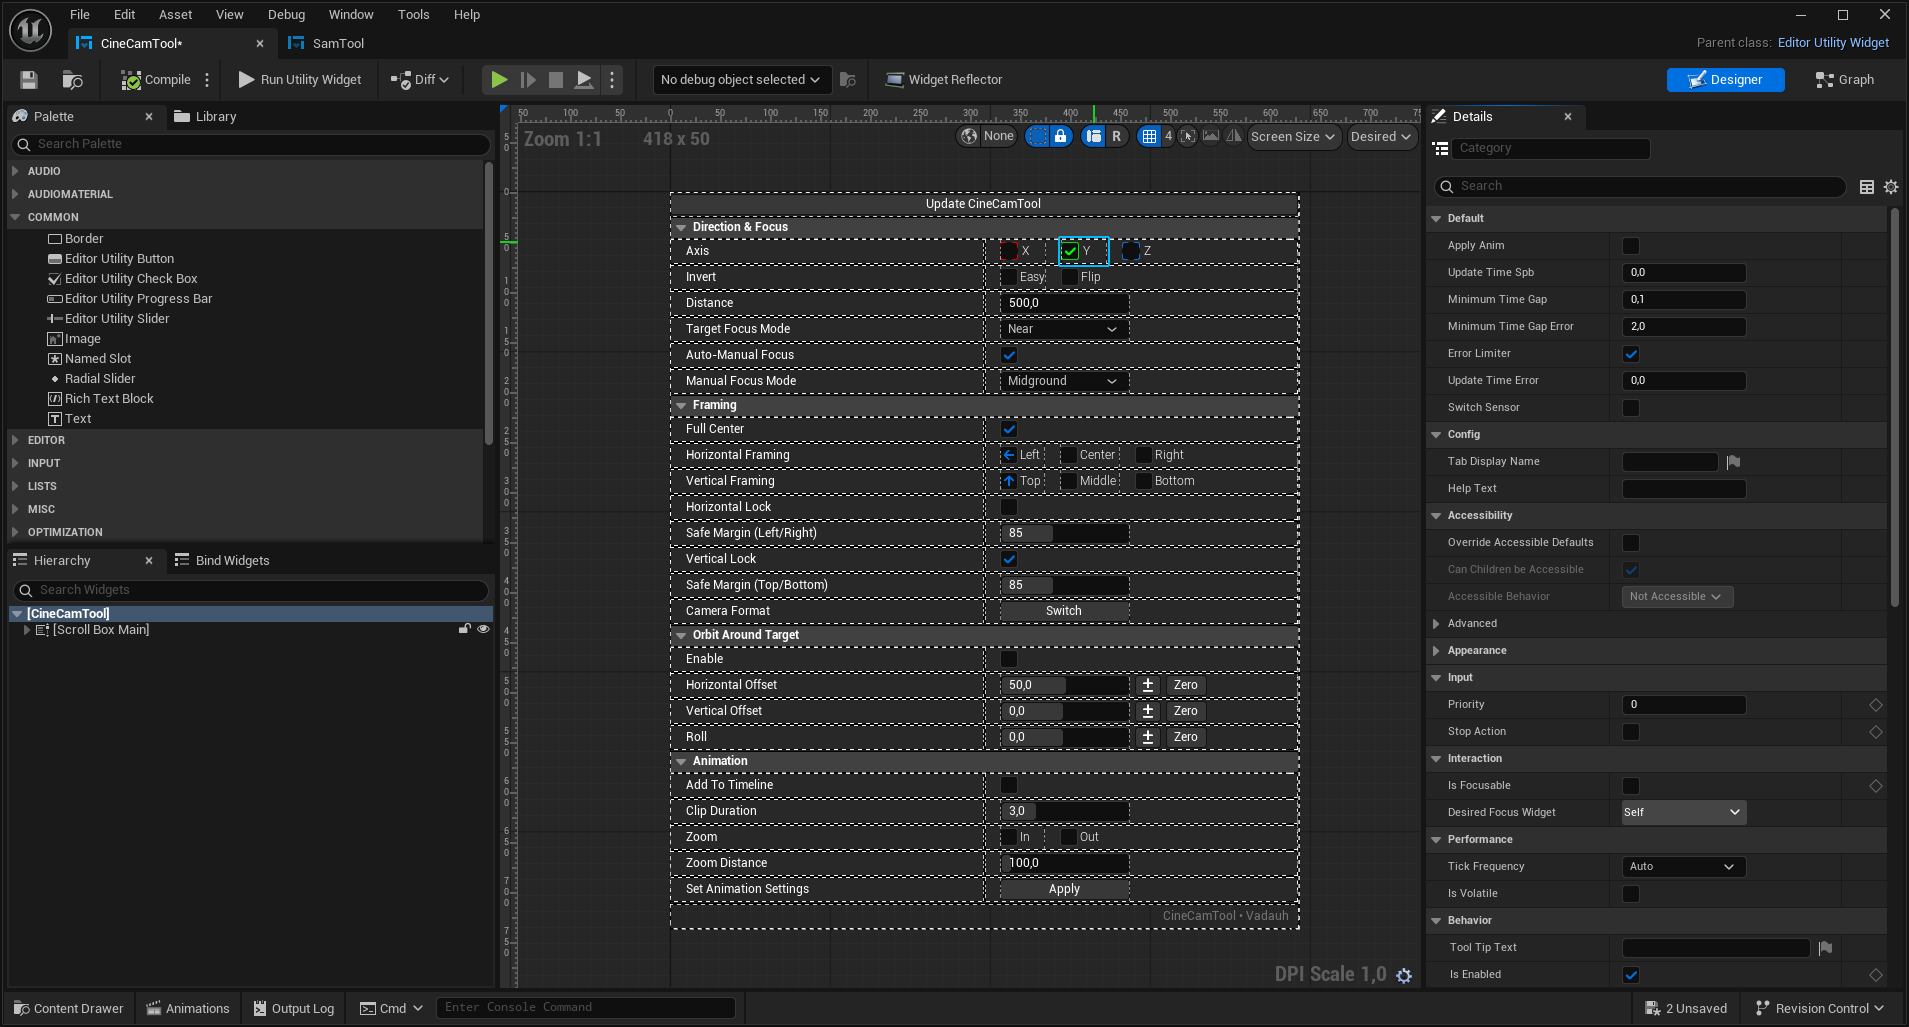Click the Safe Margin (Left/Right) slider

point(1065,533)
